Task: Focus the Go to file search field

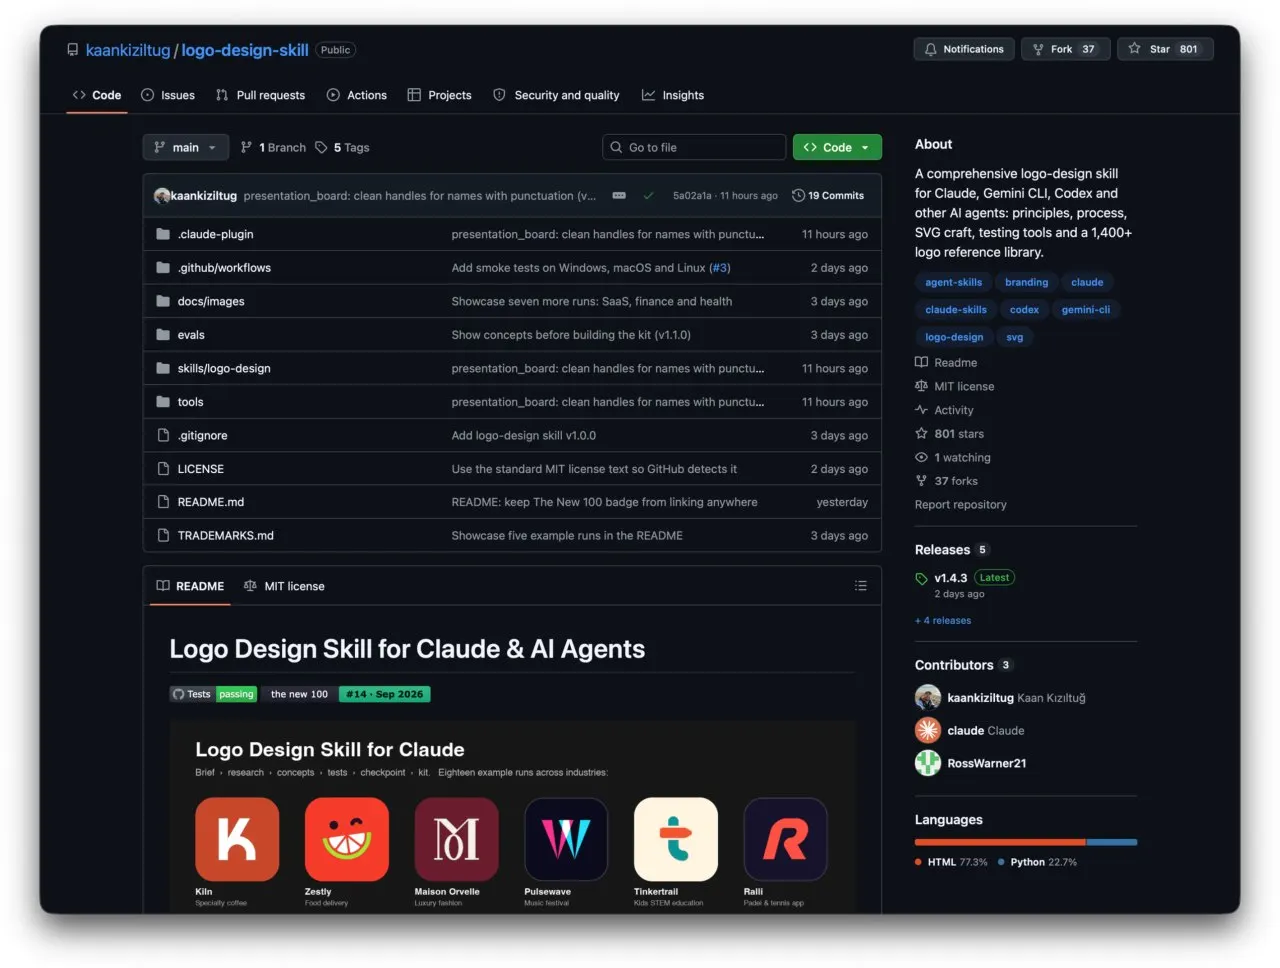Action: [x=694, y=147]
